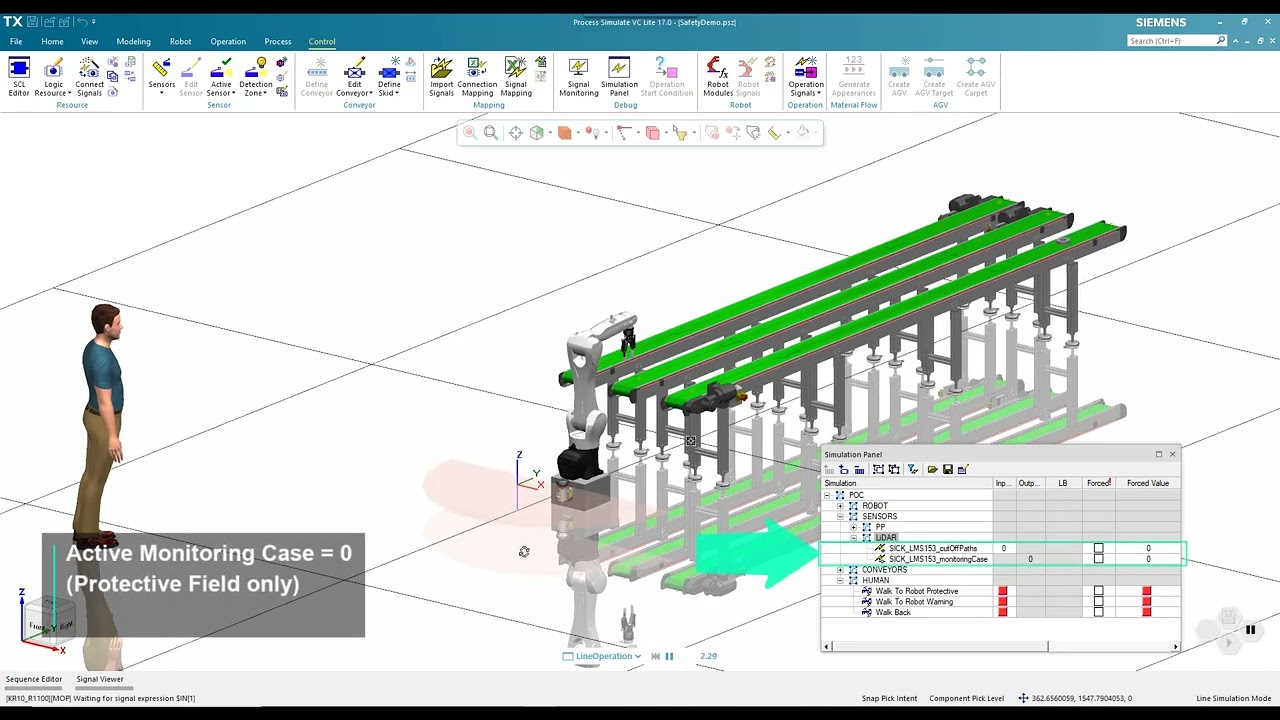Viewport: 1280px width, 720px height.
Task: Toggle input signal of Walk To Robot Warning
Action: tap(1003, 602)
